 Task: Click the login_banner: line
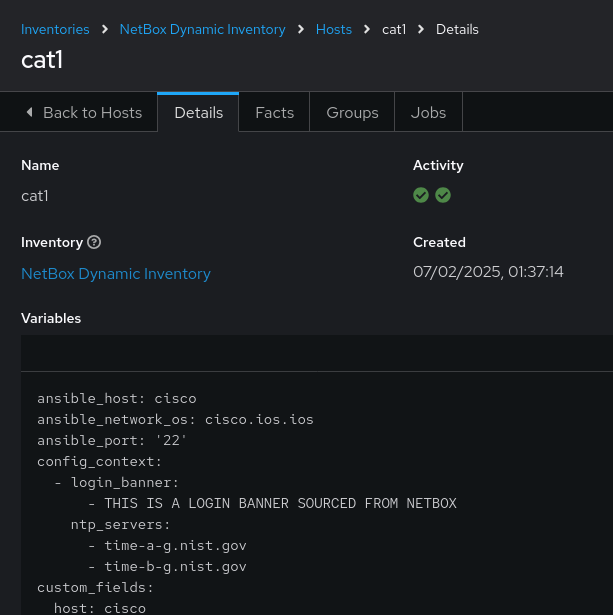tap(116, 482)
